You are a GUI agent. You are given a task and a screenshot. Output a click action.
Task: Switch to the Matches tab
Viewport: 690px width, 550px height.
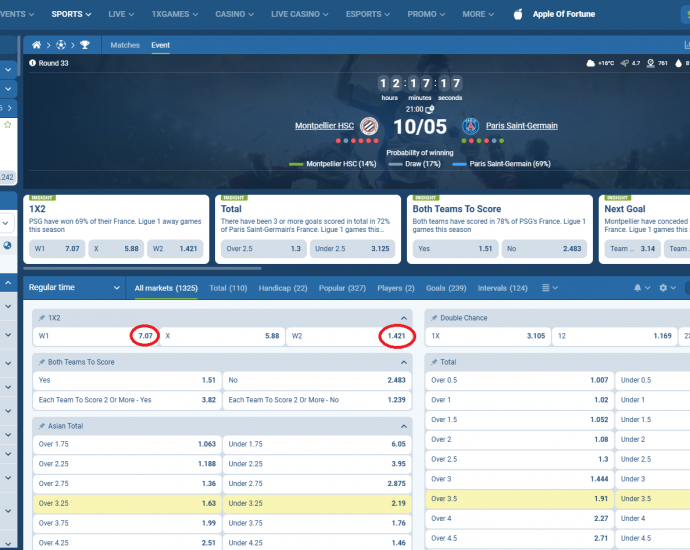125,45
